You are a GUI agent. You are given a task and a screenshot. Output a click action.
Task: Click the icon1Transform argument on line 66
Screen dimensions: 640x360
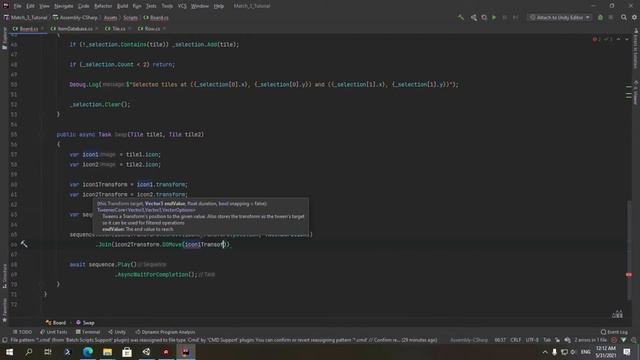click(x=204, y=244)
